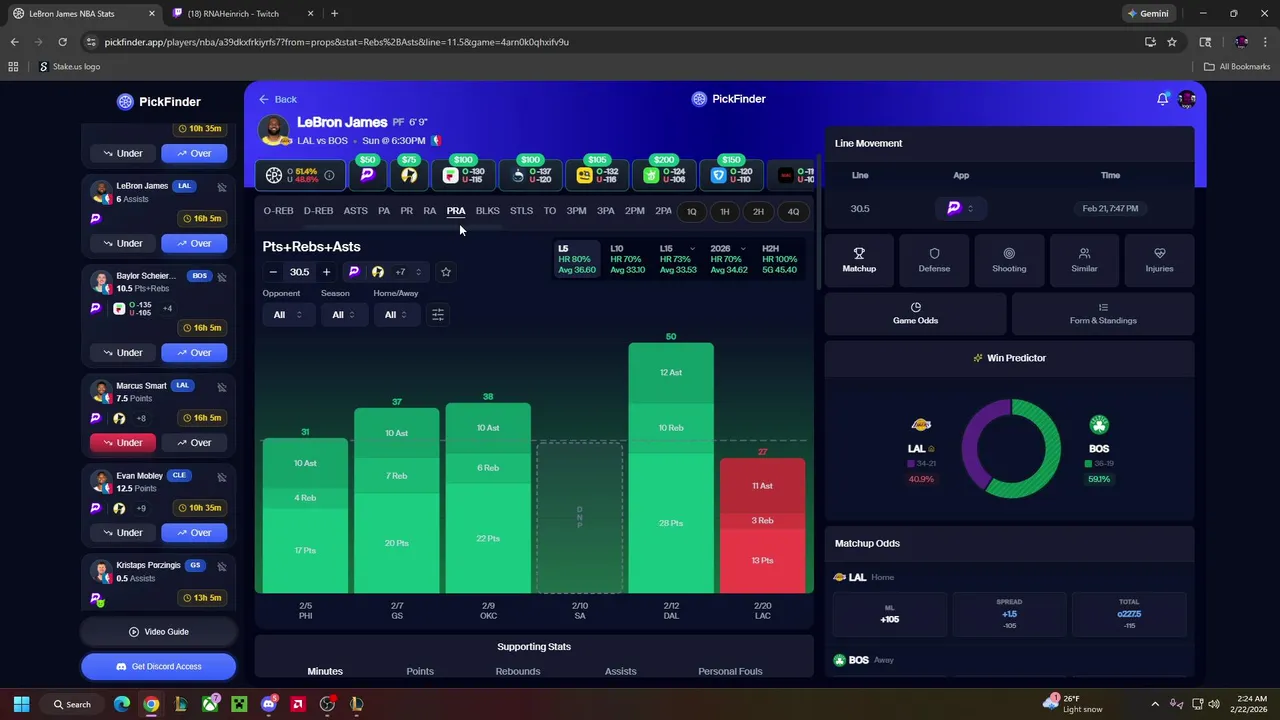Go Back to the previous page
1280x720 pixels.
click(x=277, y=99)
